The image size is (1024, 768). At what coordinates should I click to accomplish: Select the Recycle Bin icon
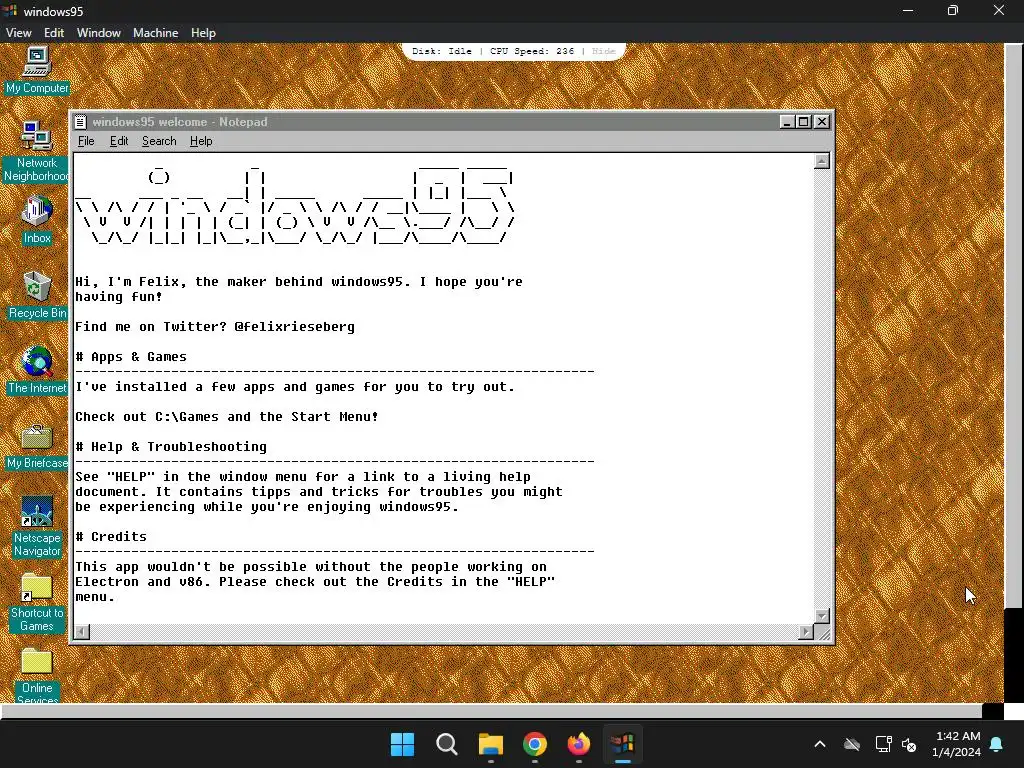coord(37,295)
